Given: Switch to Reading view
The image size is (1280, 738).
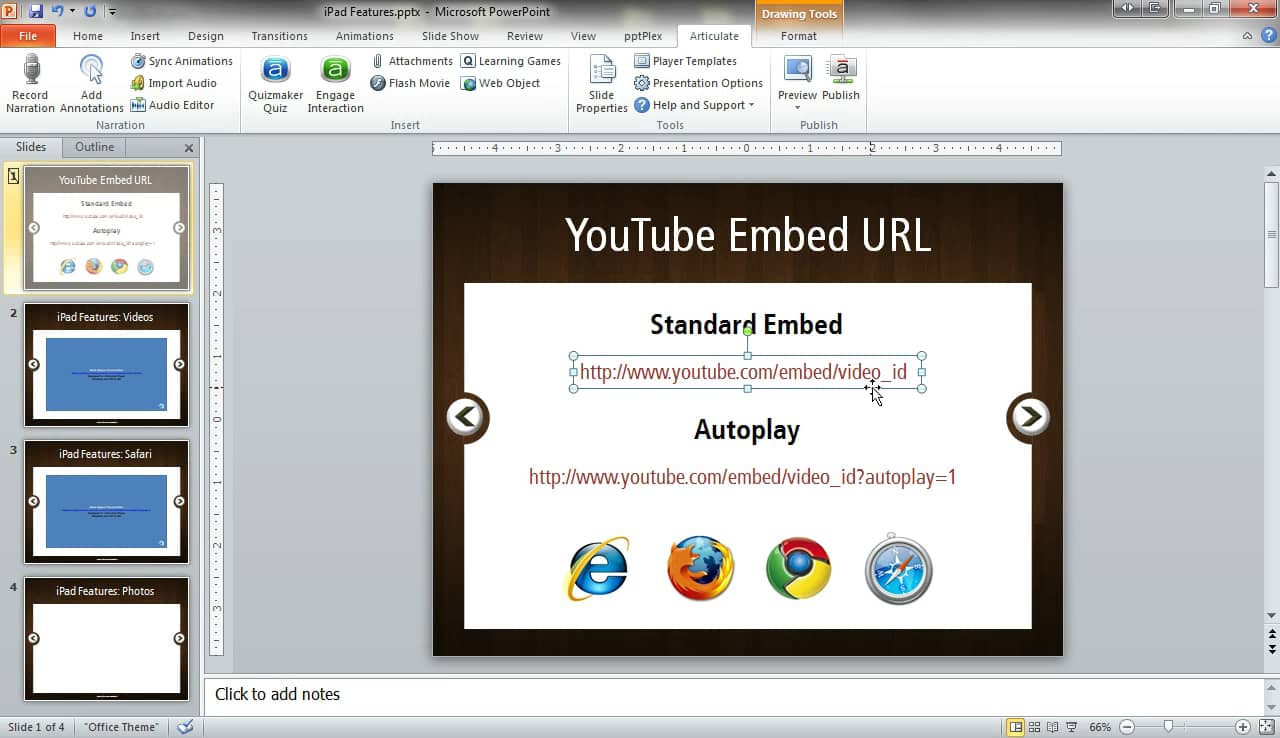Looking at the screenshot, I should (x=1053, y=727).
